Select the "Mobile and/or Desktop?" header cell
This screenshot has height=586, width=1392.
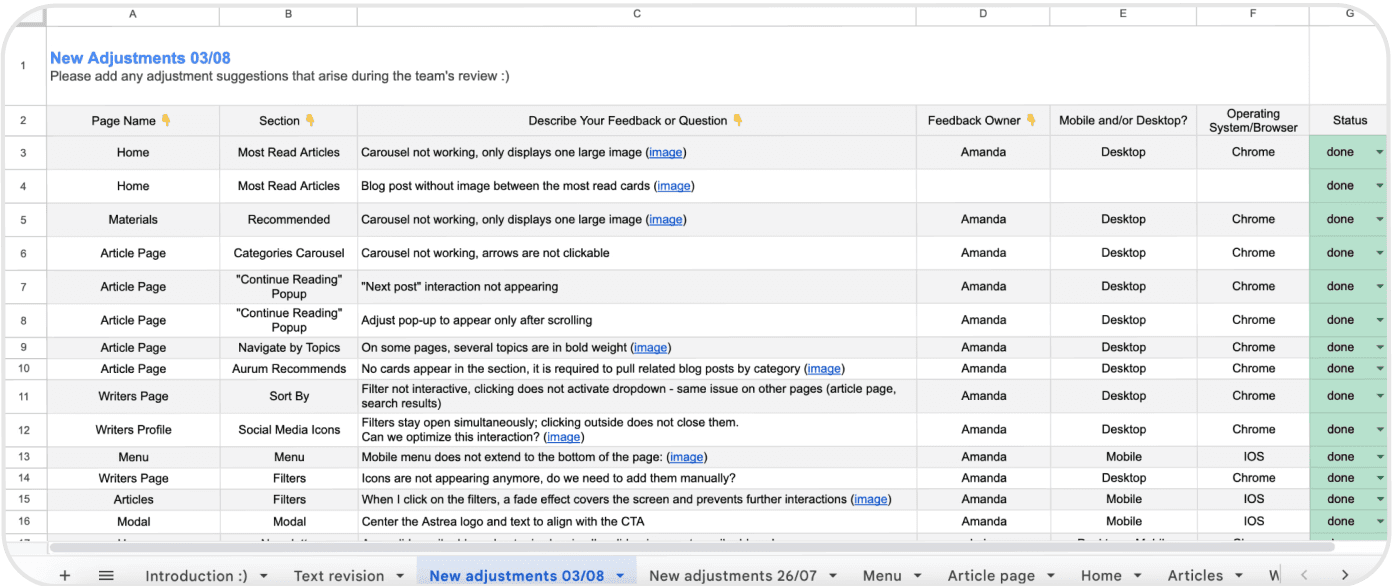coord(1123,121)
